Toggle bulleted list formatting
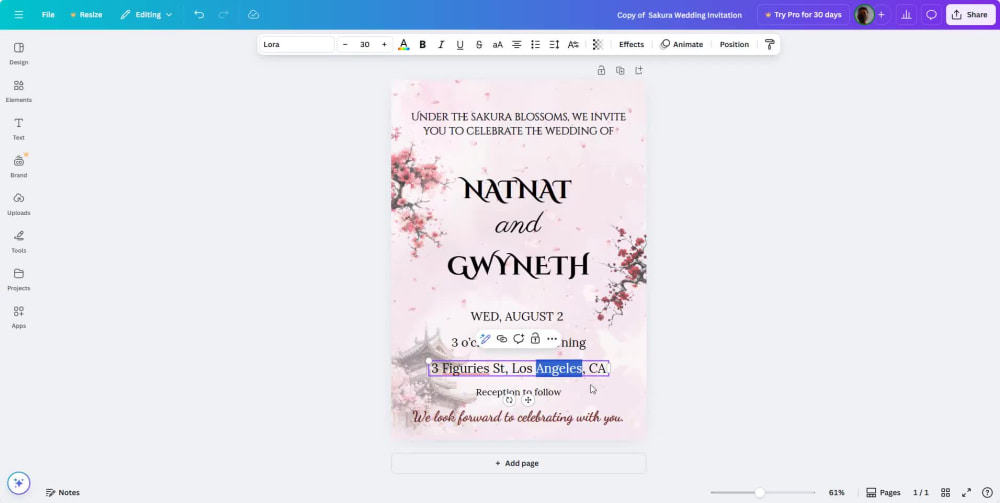The height and width of the screenshot is (503, 1000). (x=536, y=44)
